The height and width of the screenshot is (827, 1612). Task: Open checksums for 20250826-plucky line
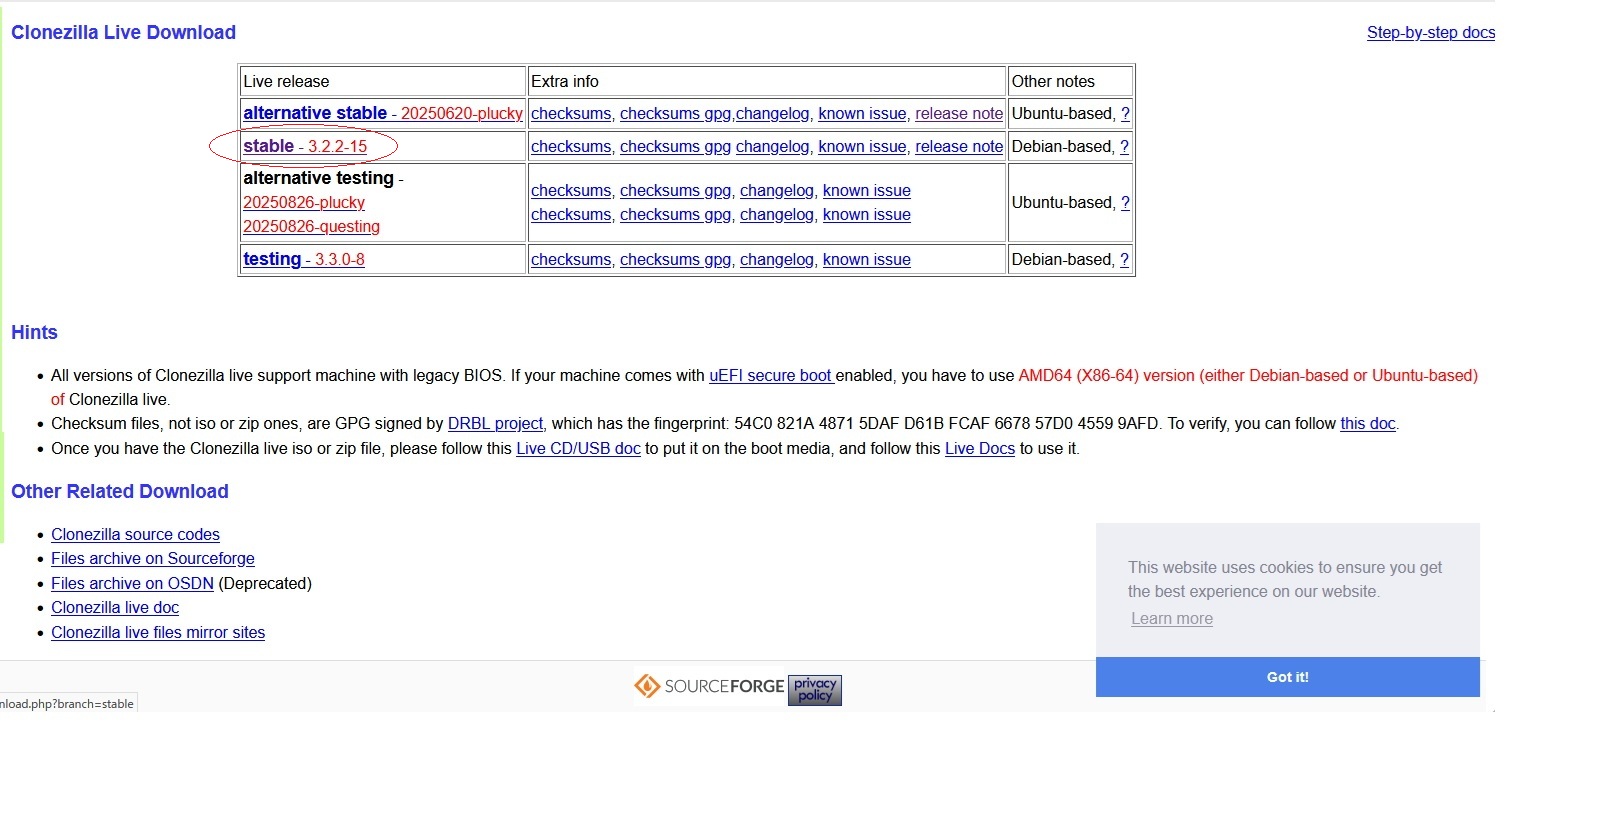(x=571, y=191)
